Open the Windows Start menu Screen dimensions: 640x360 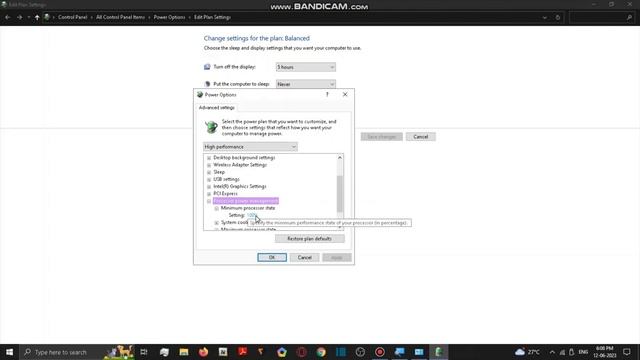coord(9,352)
